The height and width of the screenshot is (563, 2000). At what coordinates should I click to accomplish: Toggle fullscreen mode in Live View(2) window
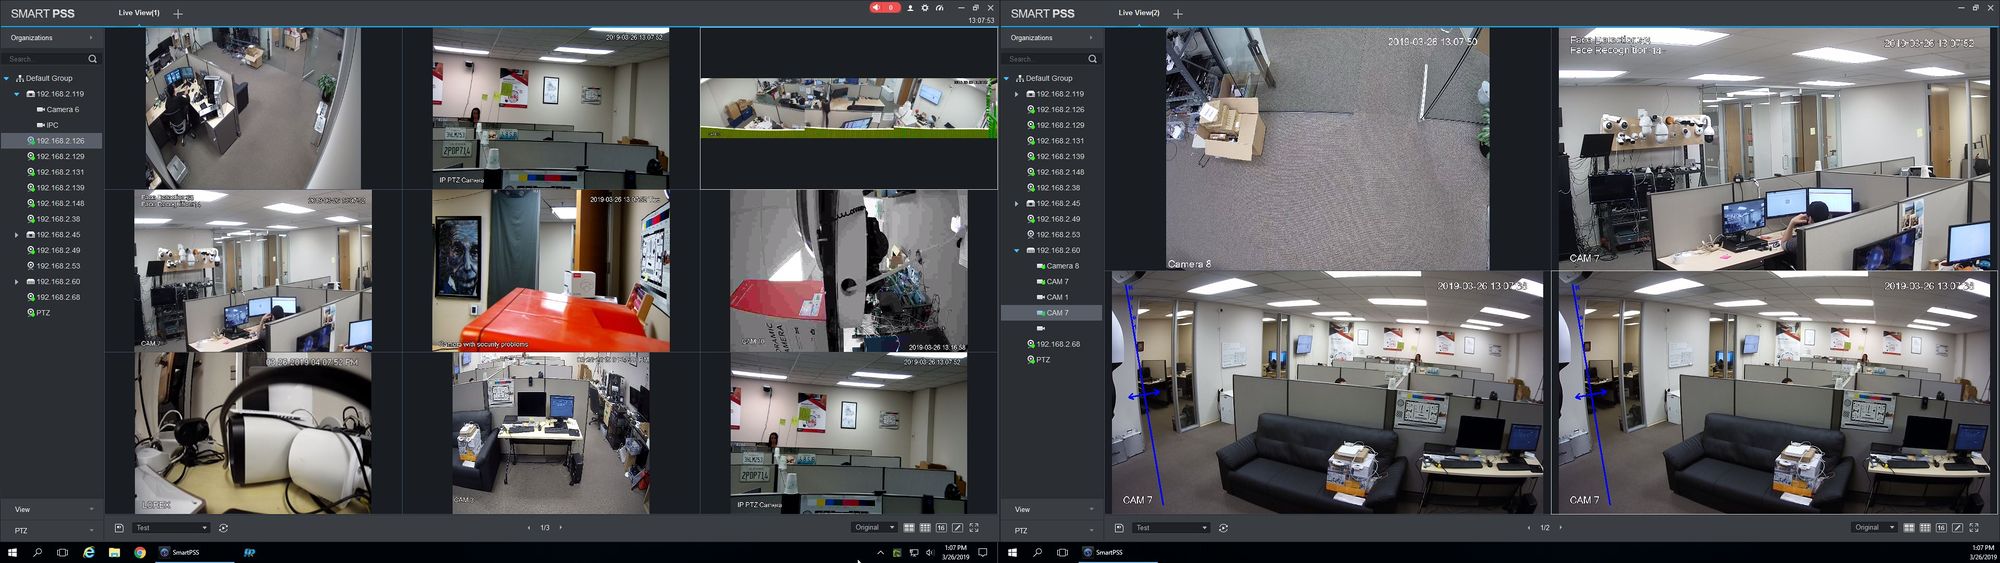click(1974, 528)
